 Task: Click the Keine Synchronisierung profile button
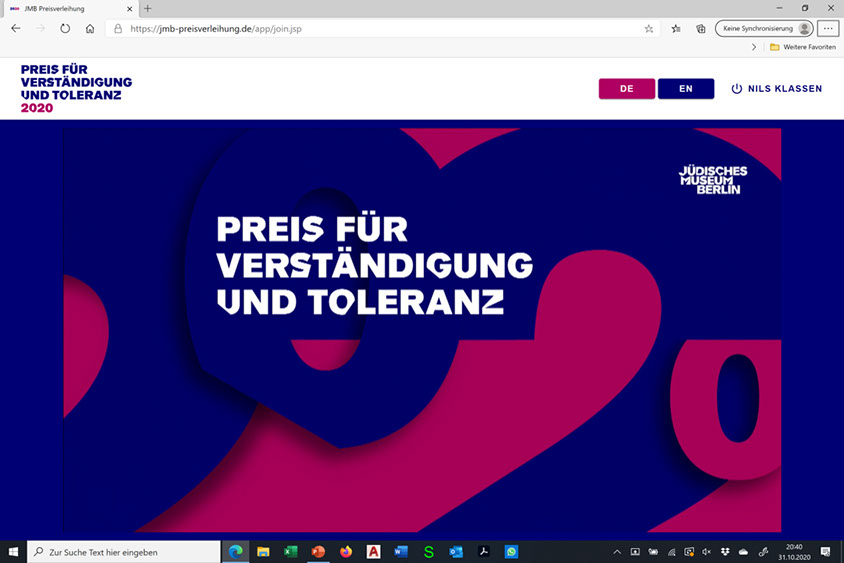[764, 29]
